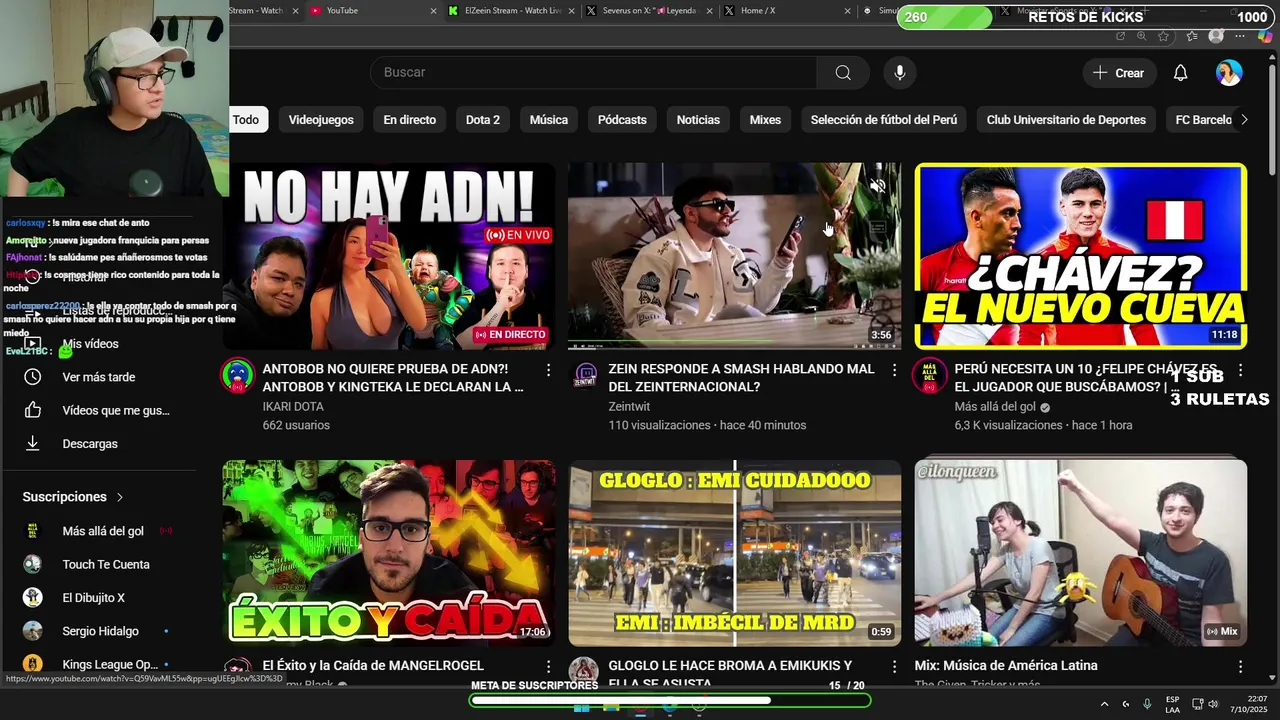Open Descargas download arrow icon

click(33, 443)
